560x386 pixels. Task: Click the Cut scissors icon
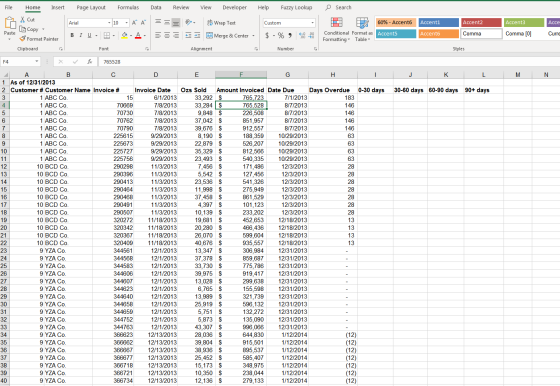coord(22,20)
